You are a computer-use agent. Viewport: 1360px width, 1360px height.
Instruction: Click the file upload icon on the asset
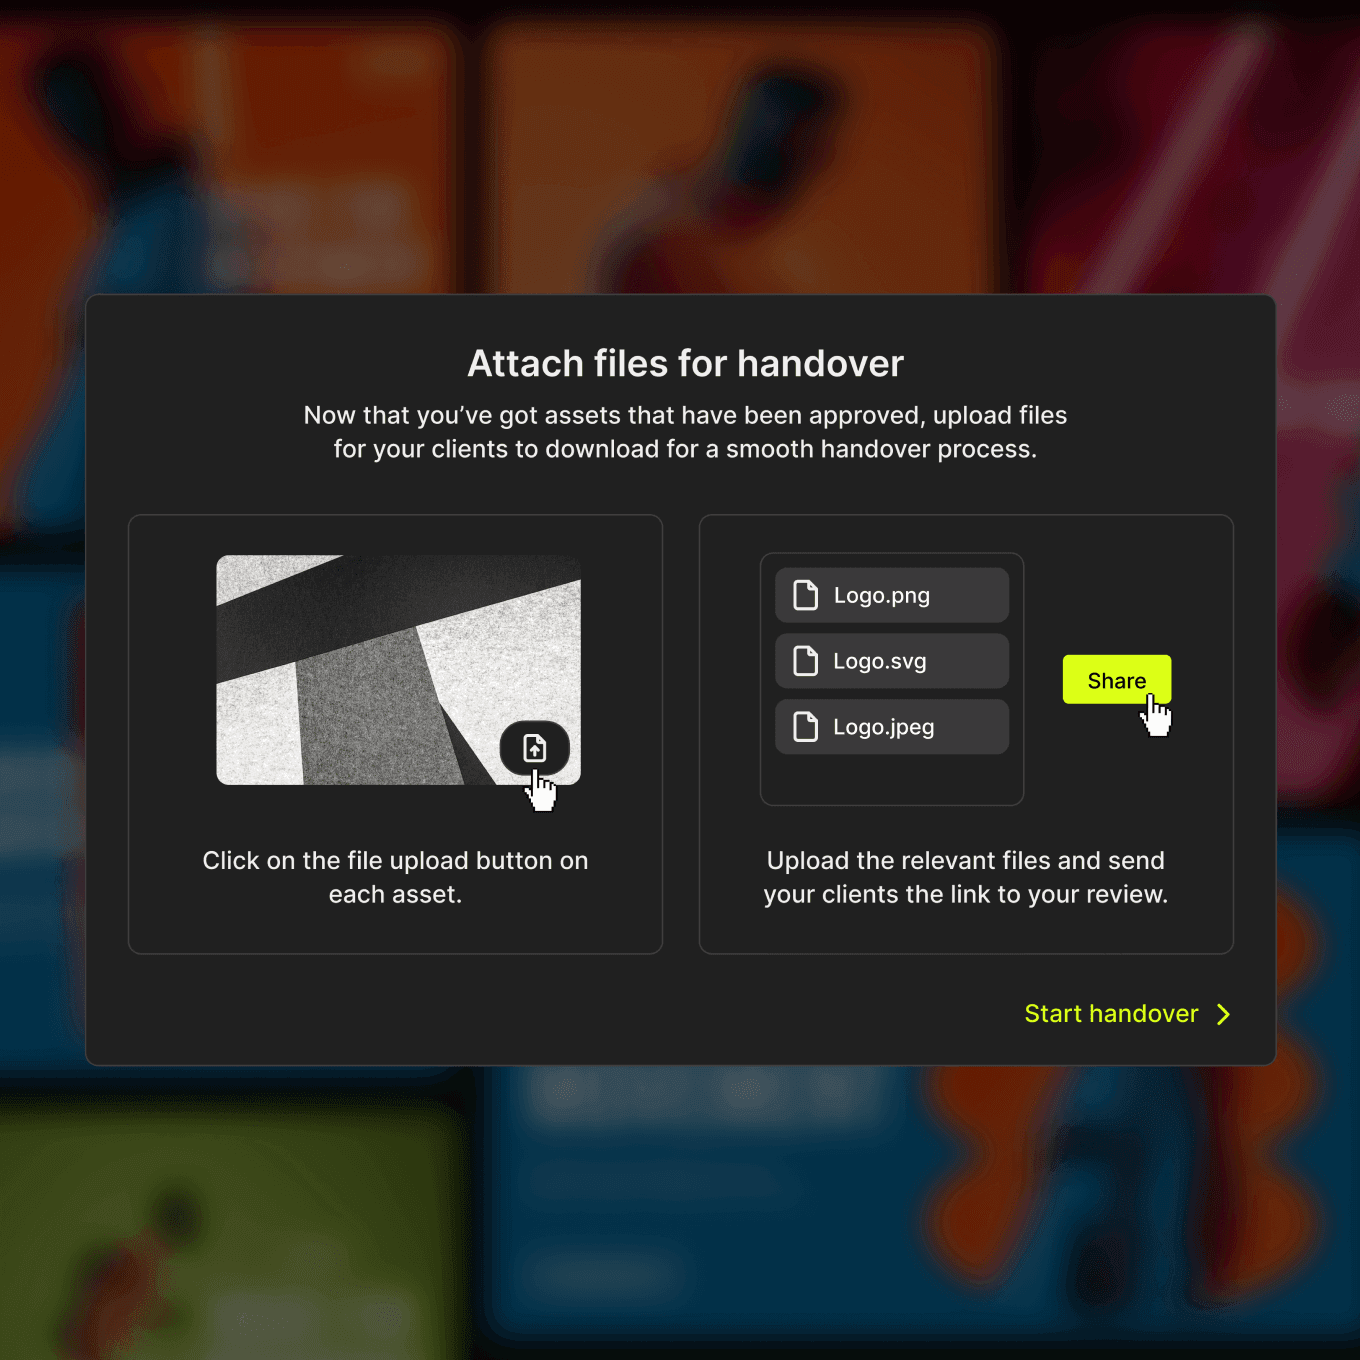click(535, 748)
